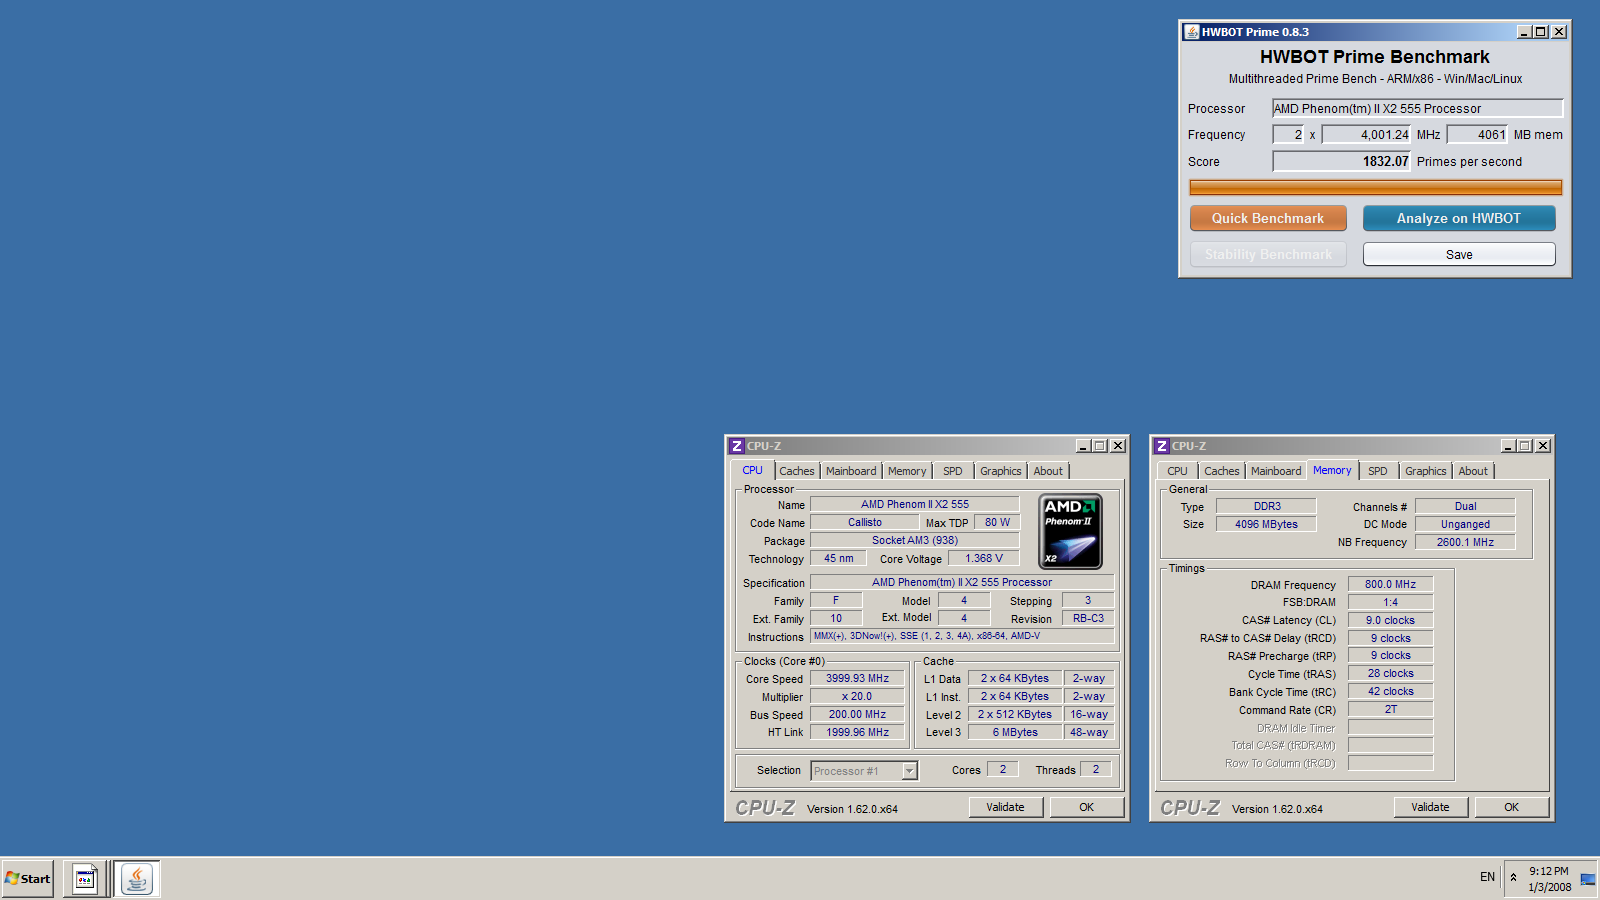Open the CPU-Z taskbar button
Screen dimensions: 1600x900
click(85, 879)
